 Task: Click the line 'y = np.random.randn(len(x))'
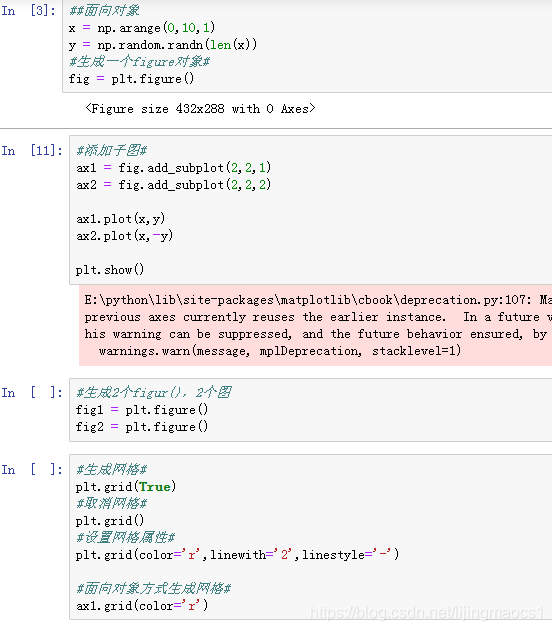pyautogui.click(x=163, y=45)
